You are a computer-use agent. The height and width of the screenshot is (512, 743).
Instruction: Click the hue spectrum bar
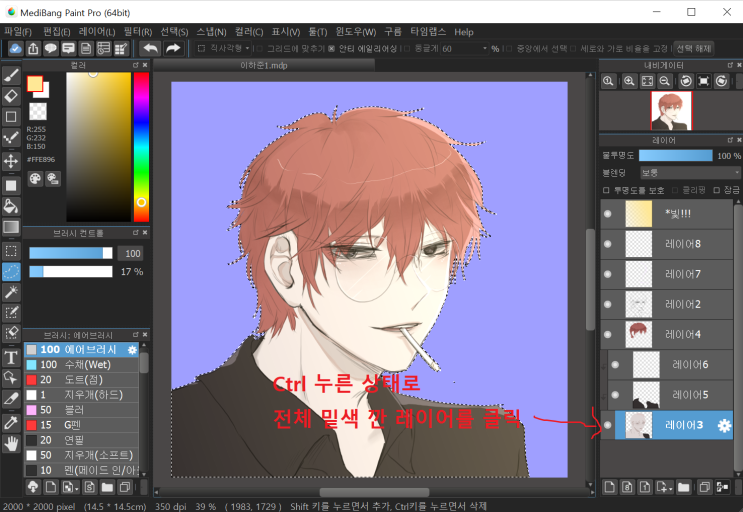[141, 147]
